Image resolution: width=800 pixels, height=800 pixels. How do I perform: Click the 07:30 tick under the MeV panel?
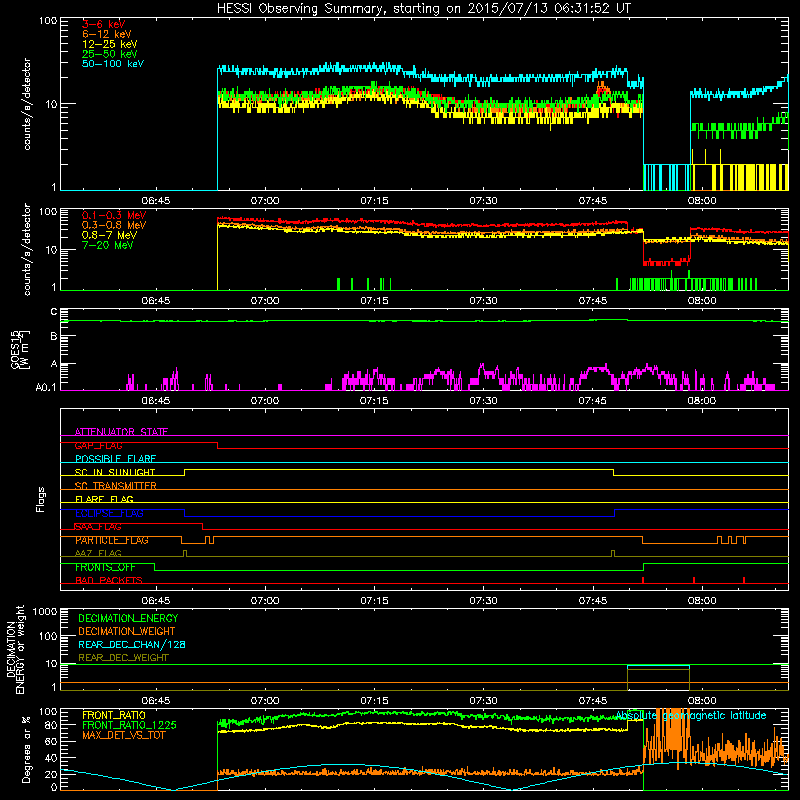point(483,301)
